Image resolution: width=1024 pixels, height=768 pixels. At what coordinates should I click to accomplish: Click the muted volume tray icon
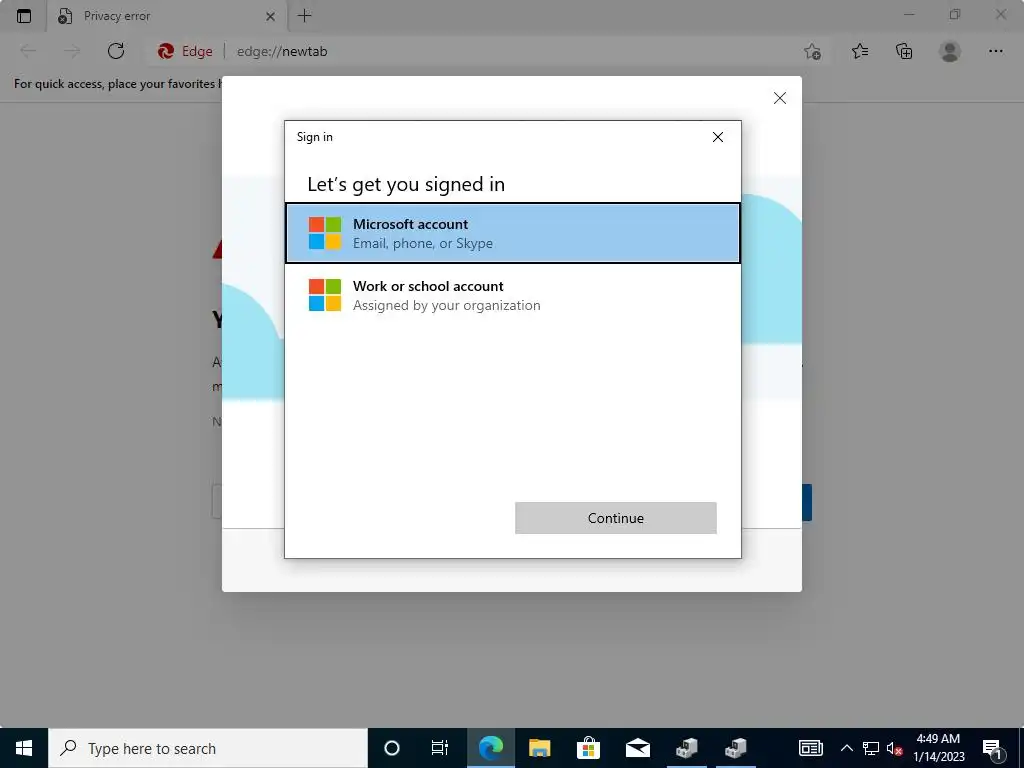point(895,748)
